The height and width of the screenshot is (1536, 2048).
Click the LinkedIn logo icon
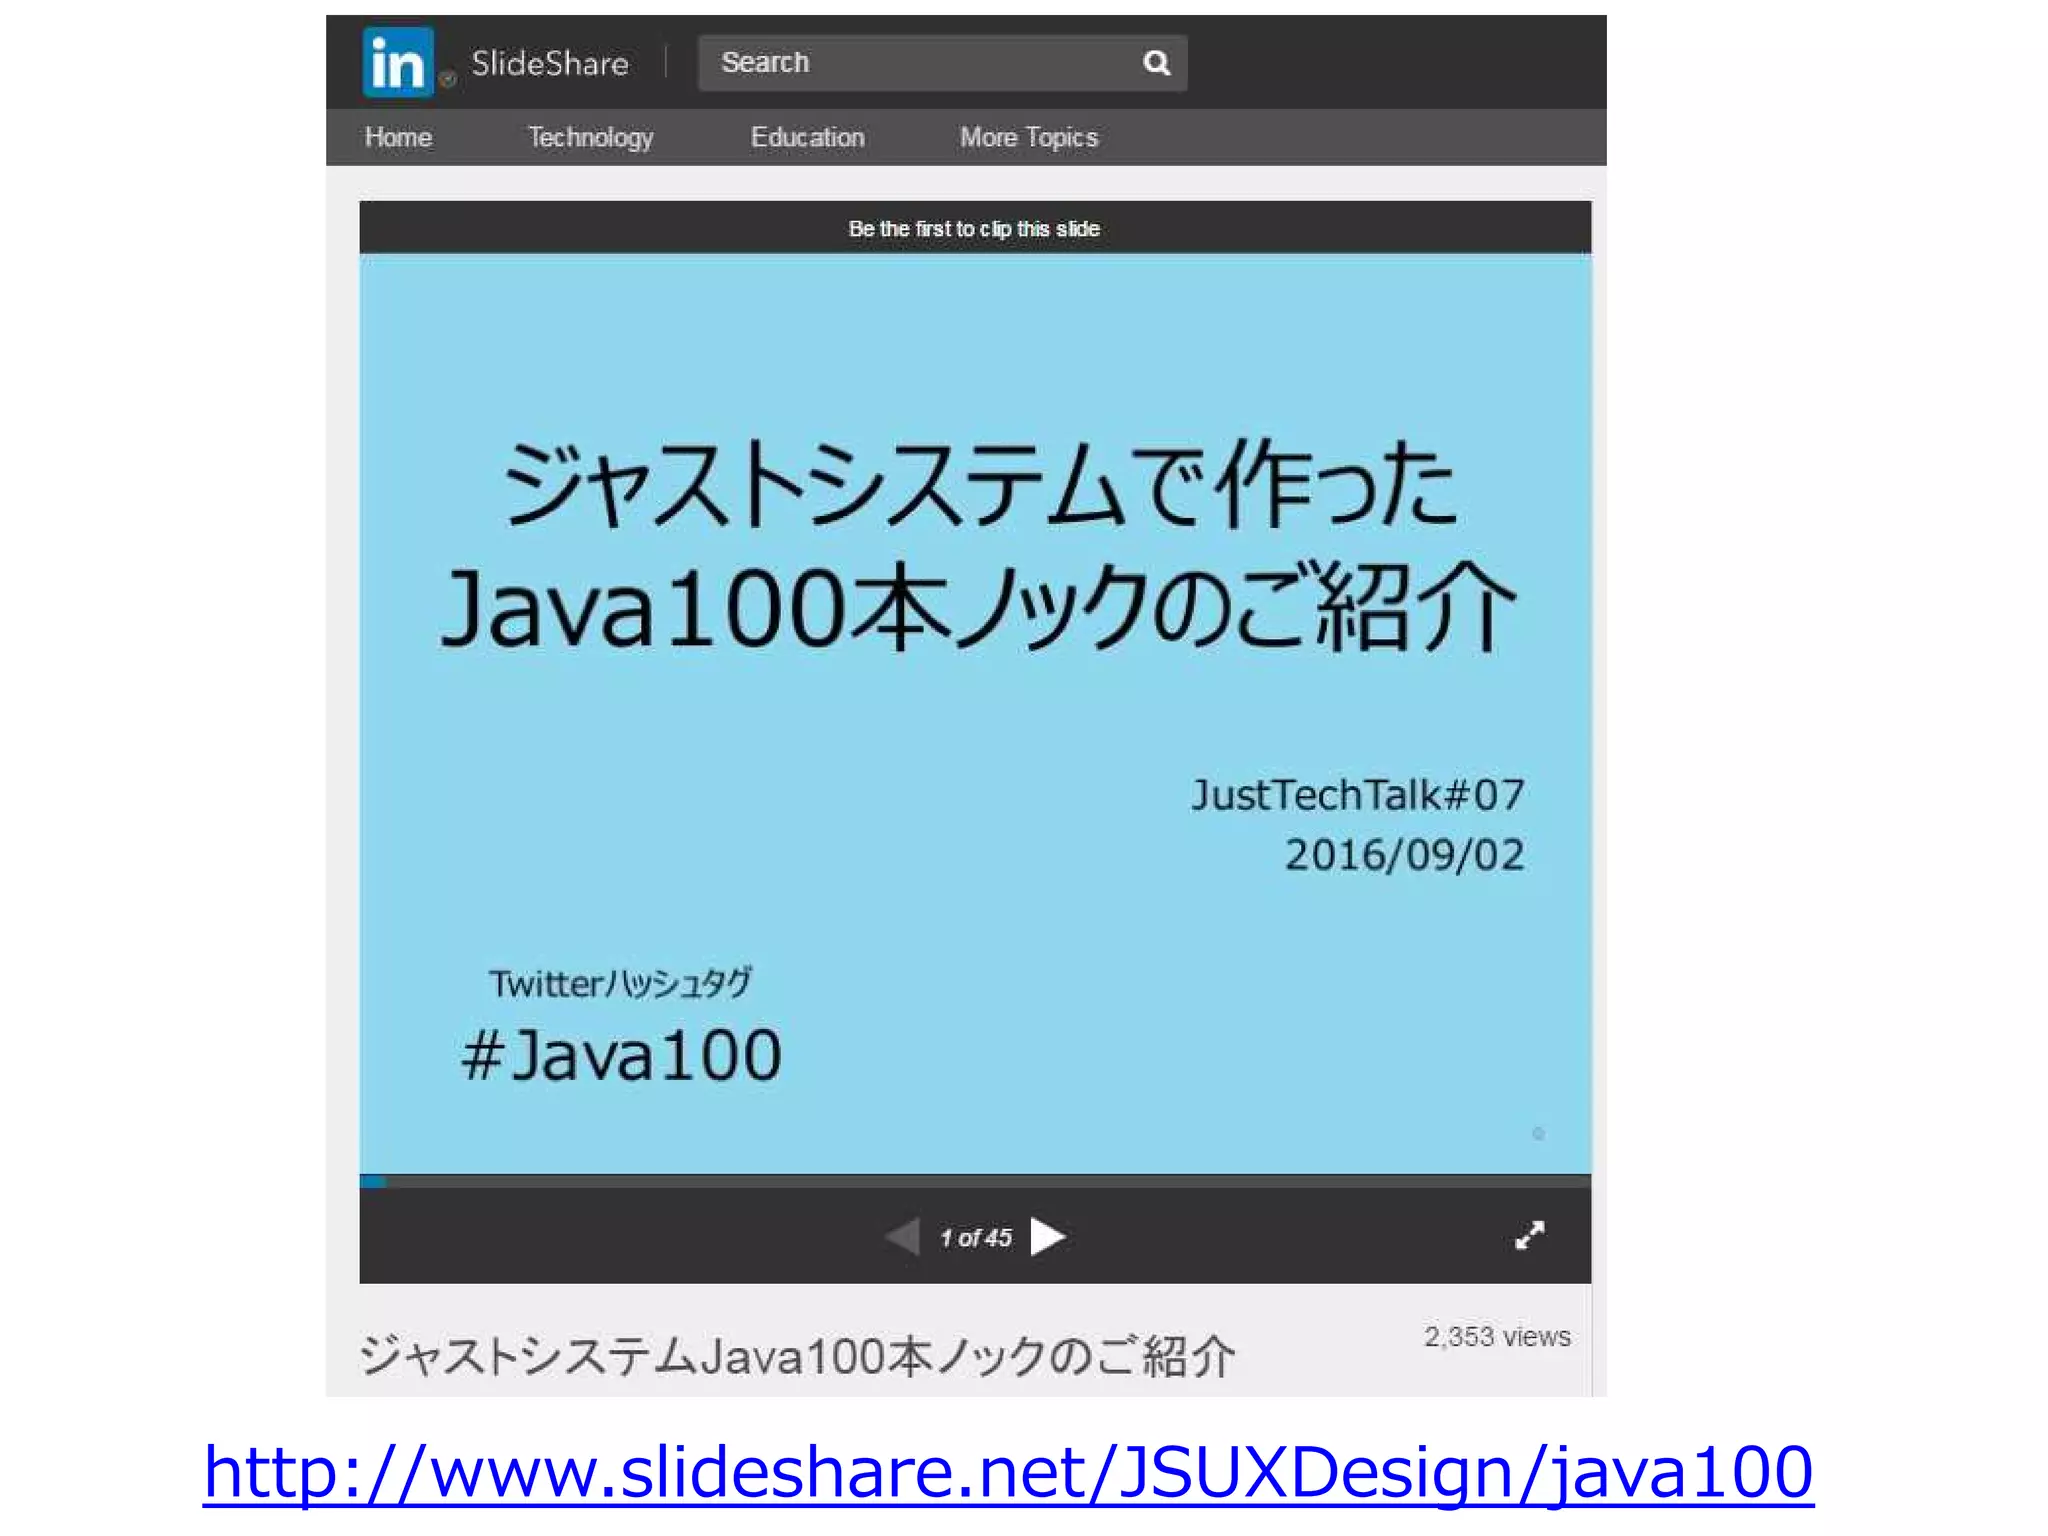[x=398, y=62]
